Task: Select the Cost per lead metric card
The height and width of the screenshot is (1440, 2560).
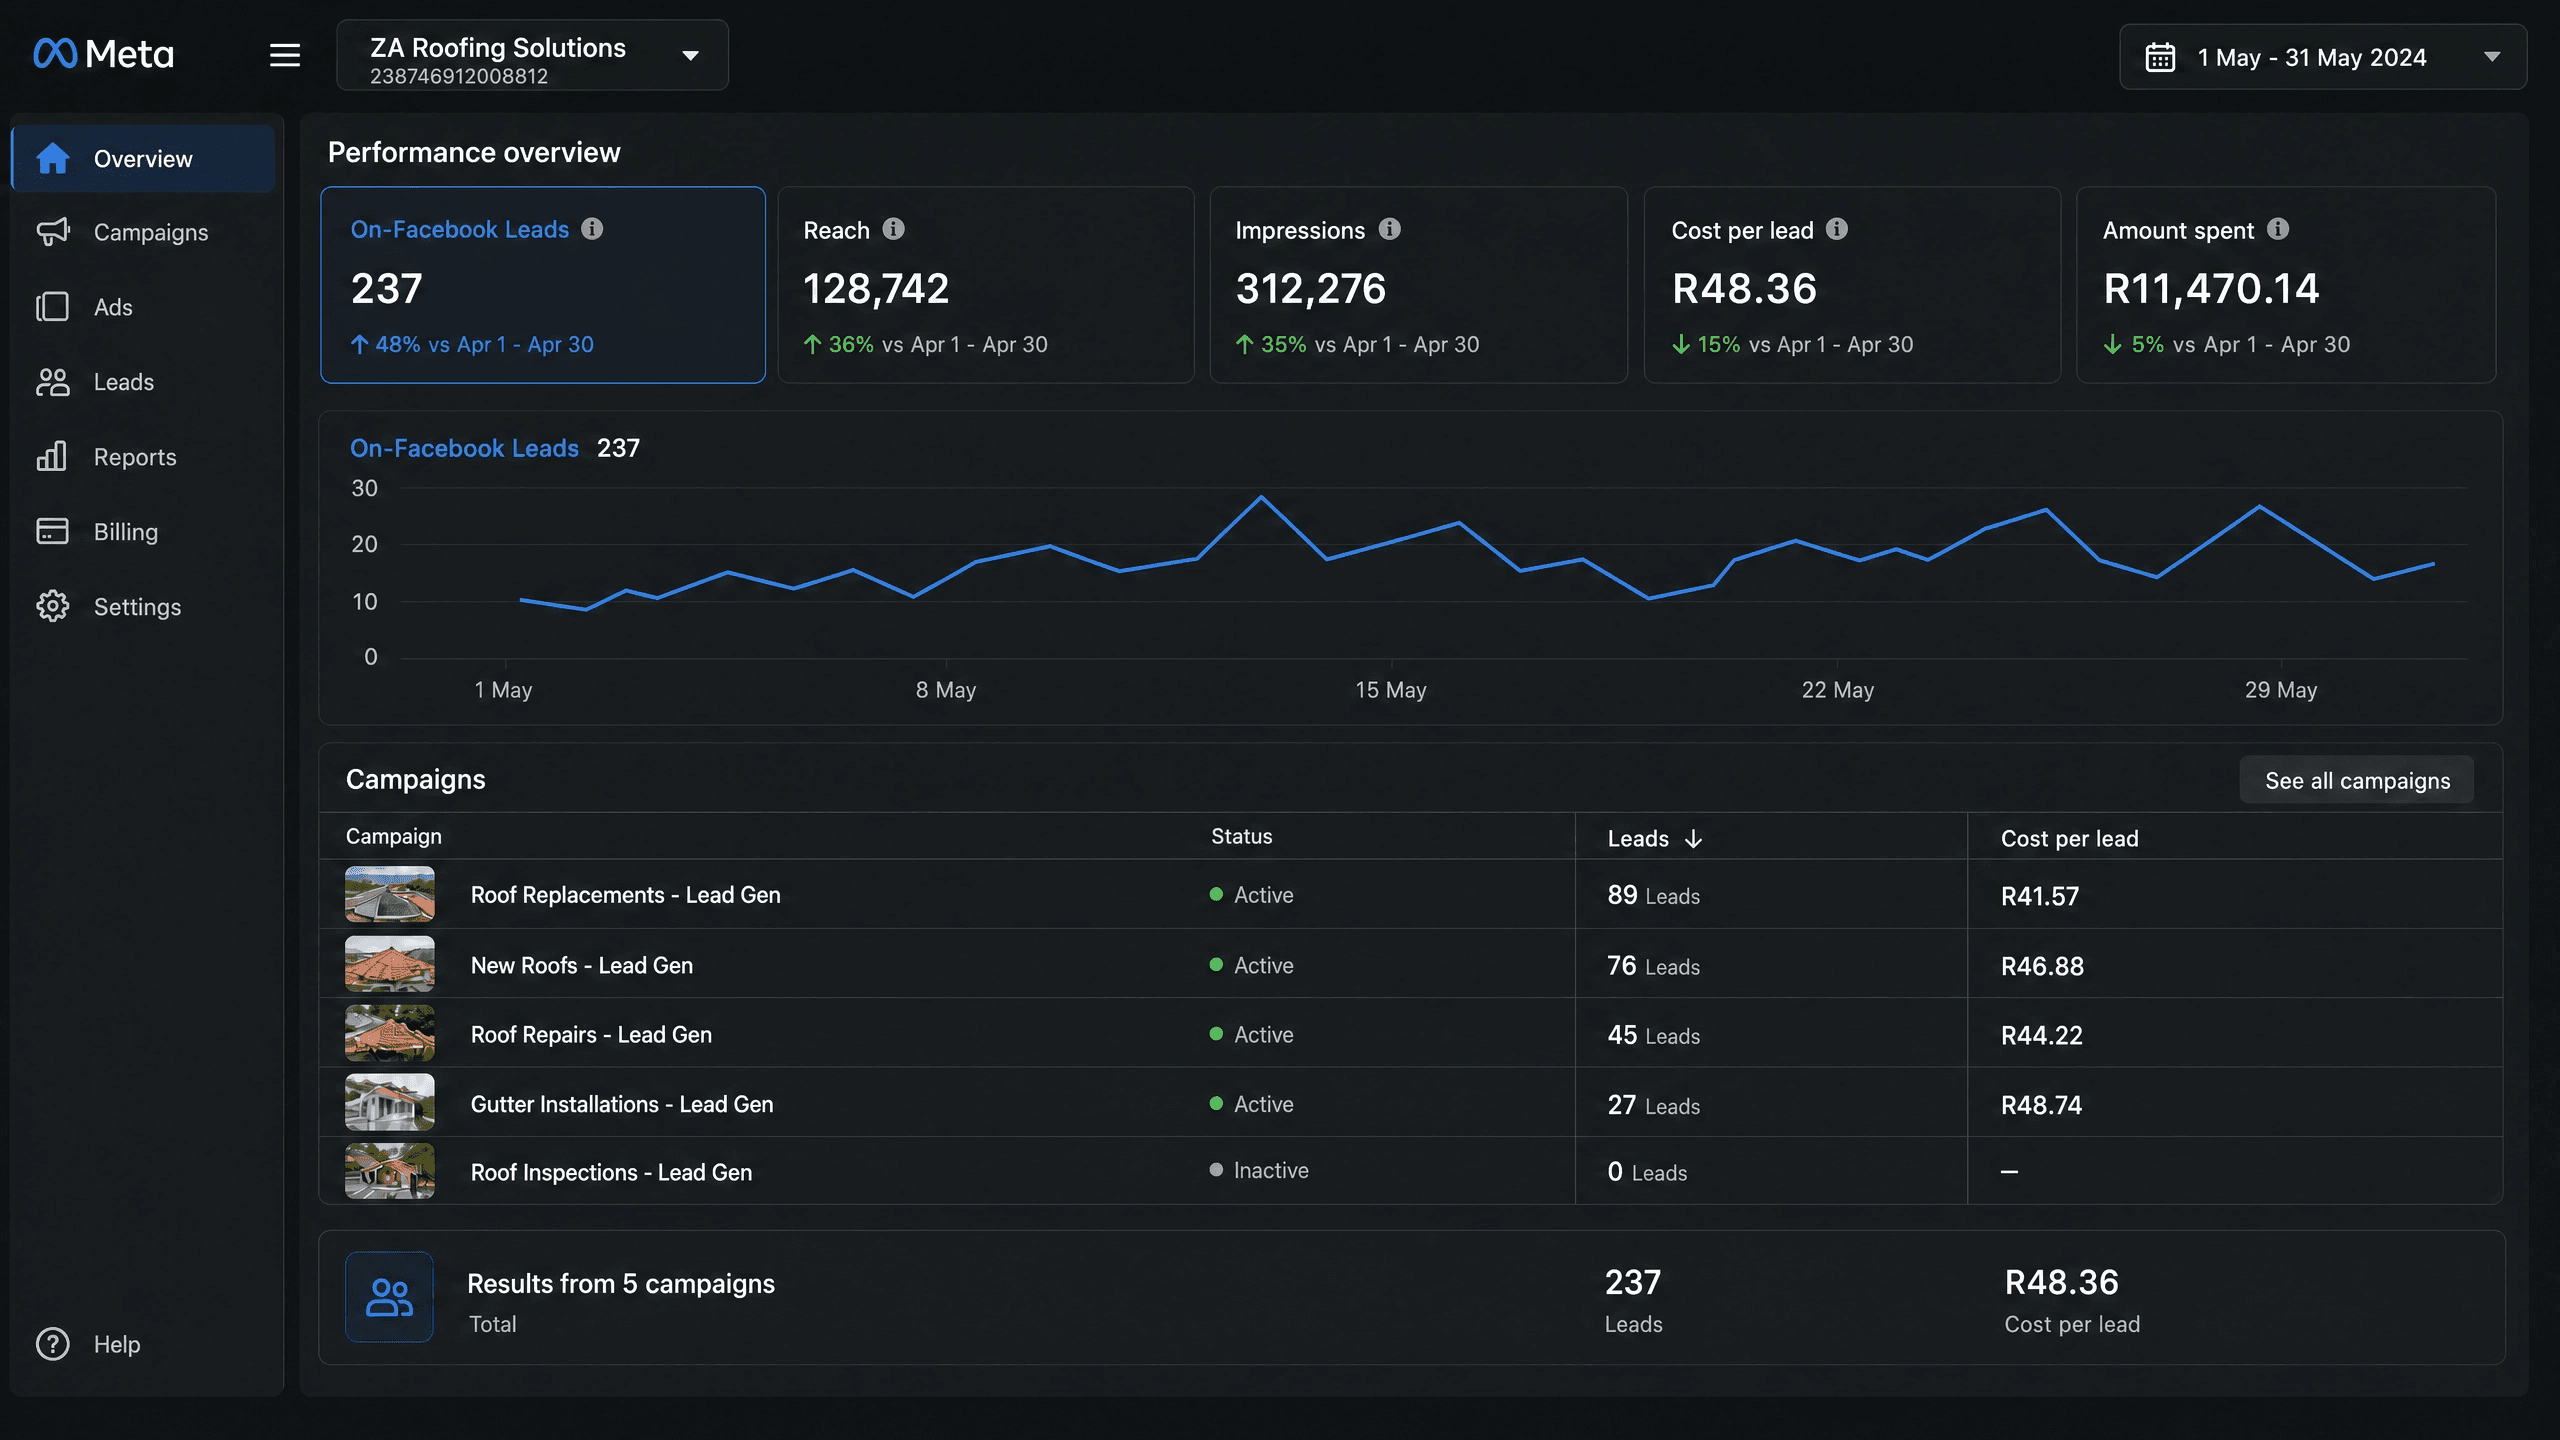Action: coord(1852,285)
